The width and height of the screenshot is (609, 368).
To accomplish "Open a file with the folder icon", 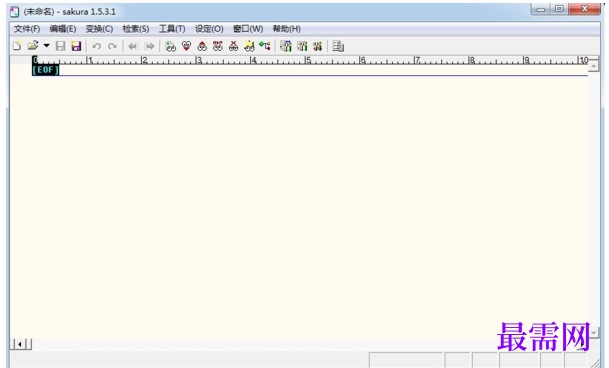I will pyautogui.click(x=33, y=46).
